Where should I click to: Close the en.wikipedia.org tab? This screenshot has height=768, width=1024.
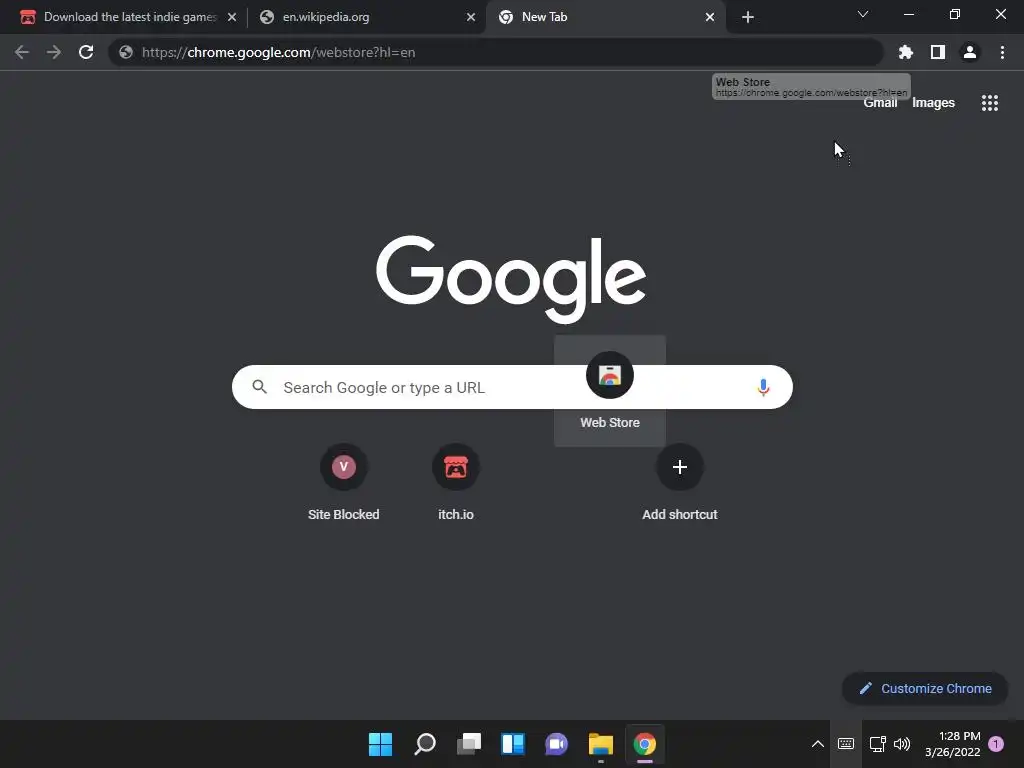[x=471, y=17]
